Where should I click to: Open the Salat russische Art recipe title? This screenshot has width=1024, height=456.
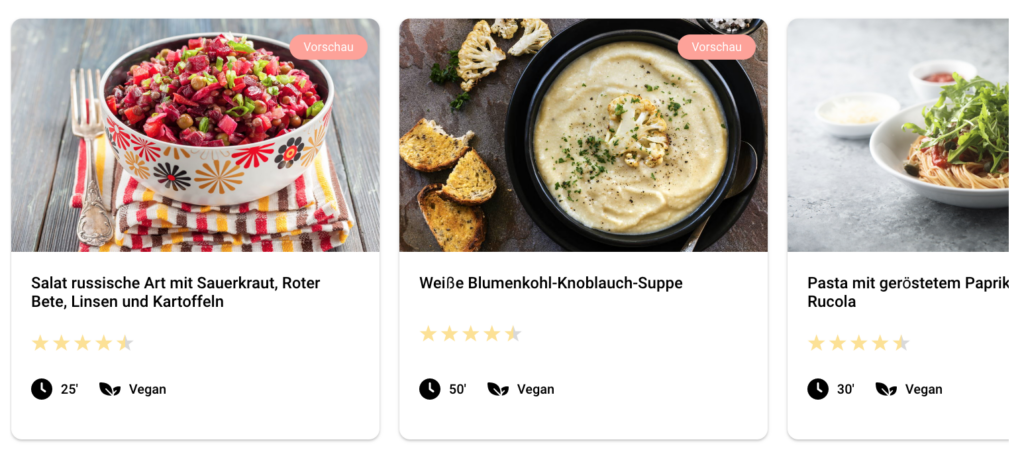click(x=176, y=292)
